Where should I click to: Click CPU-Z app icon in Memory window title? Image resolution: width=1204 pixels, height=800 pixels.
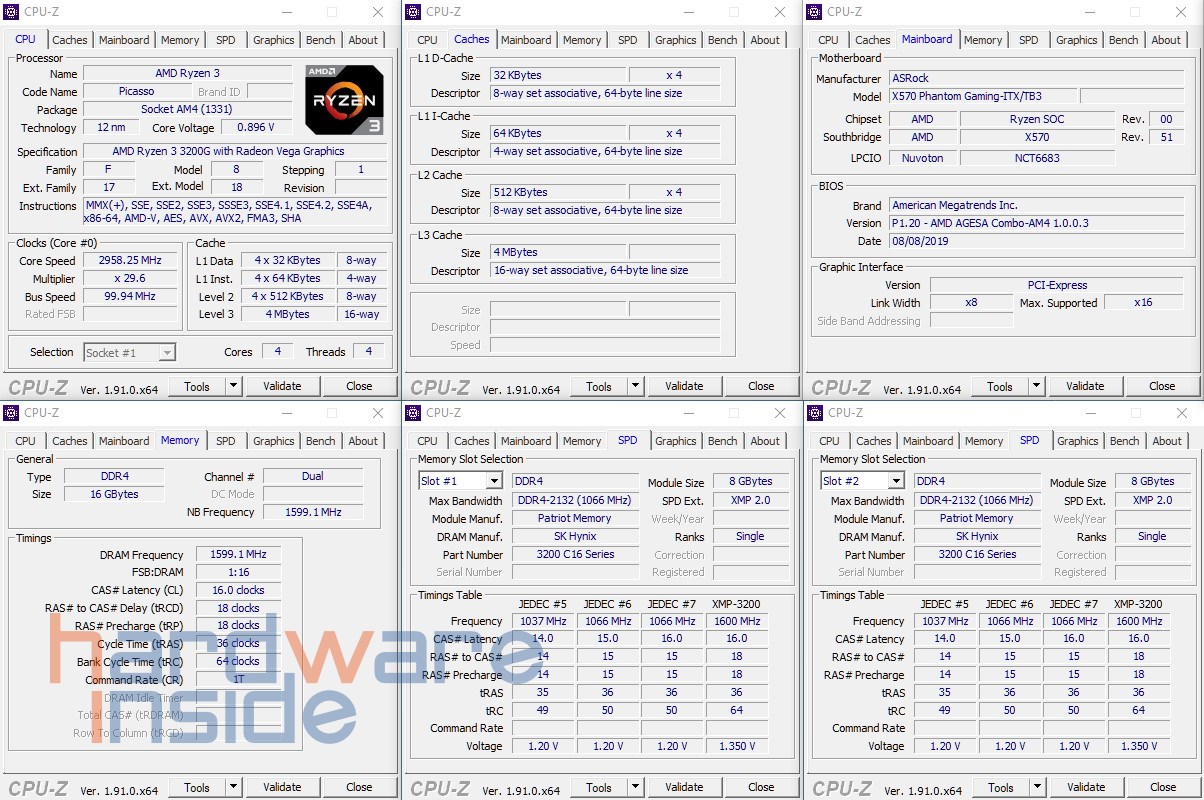tap(11, 413)
